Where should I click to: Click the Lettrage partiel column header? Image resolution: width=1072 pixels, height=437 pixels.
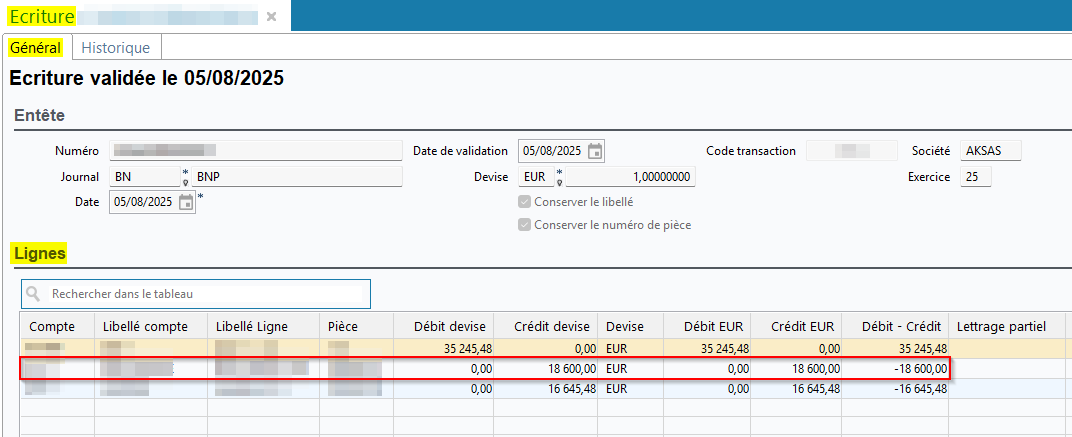click(x=1001, y=326)
